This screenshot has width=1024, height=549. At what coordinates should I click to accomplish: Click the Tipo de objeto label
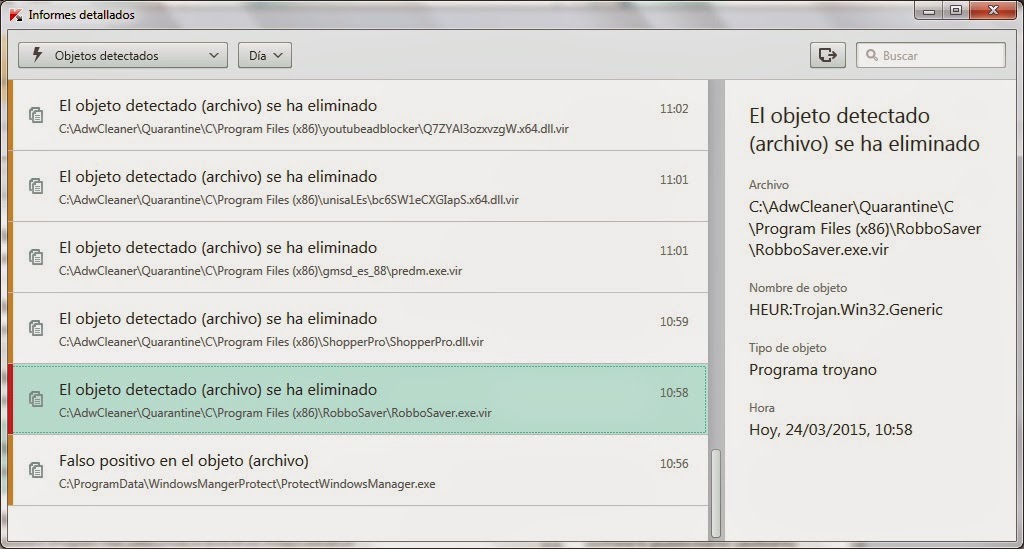[x=788, y=348]
